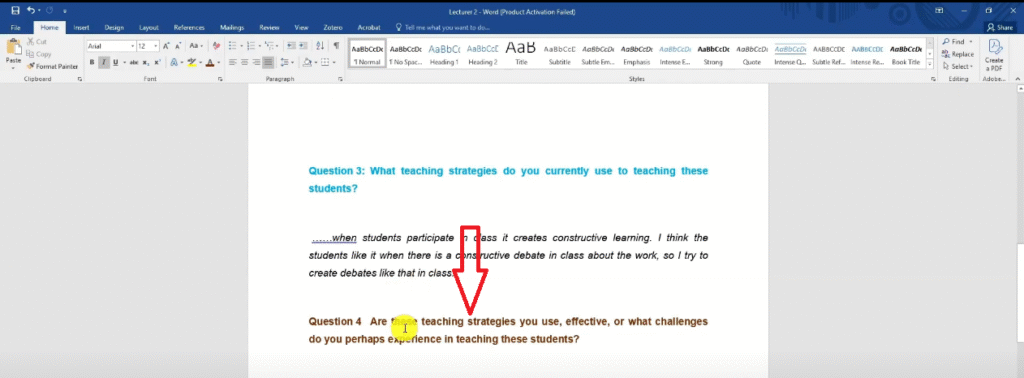Toggle Underline formatting
The width and height of the screenshot is (1024, 378).
116,63
